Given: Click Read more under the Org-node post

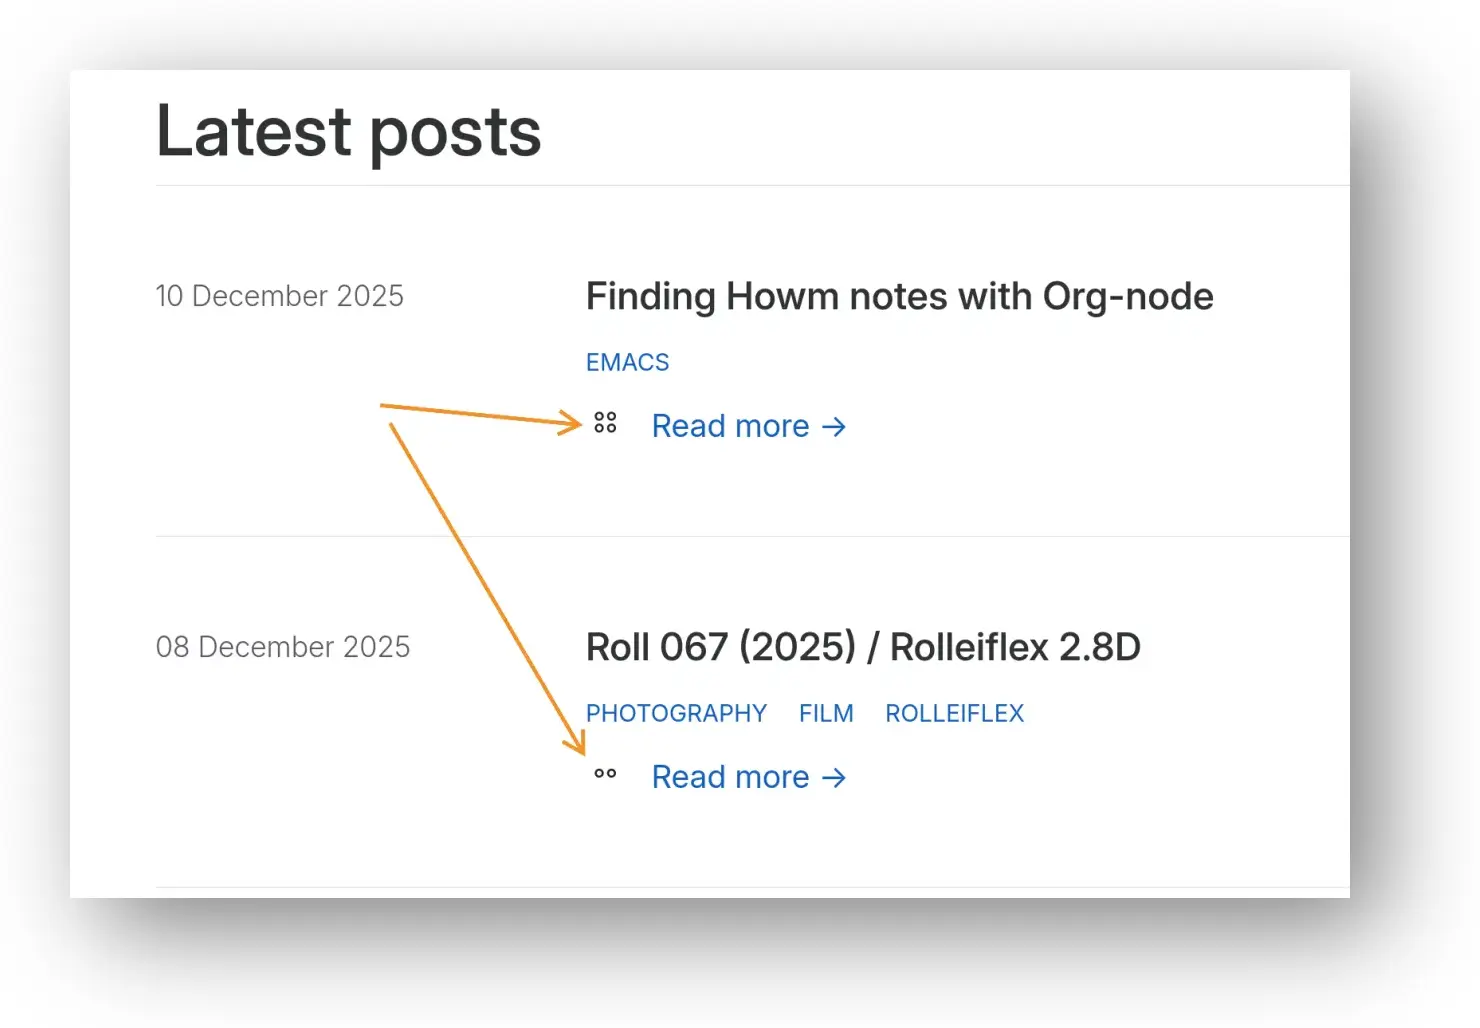Looking at the screenshot, I should point(730,426).
